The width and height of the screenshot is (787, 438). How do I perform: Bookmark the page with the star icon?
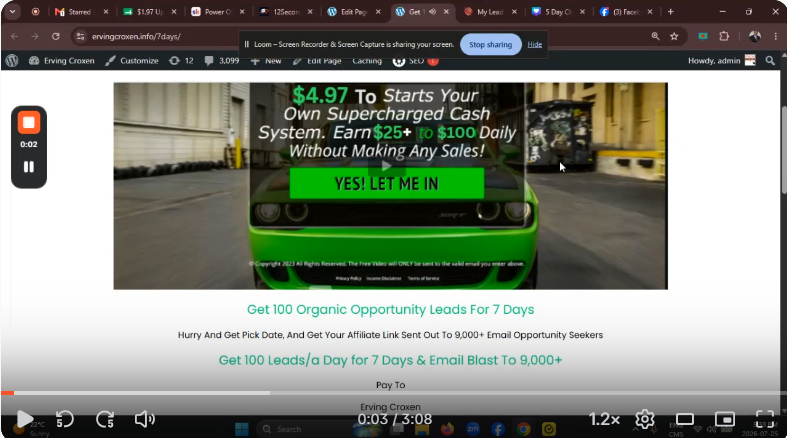[674, 36]
